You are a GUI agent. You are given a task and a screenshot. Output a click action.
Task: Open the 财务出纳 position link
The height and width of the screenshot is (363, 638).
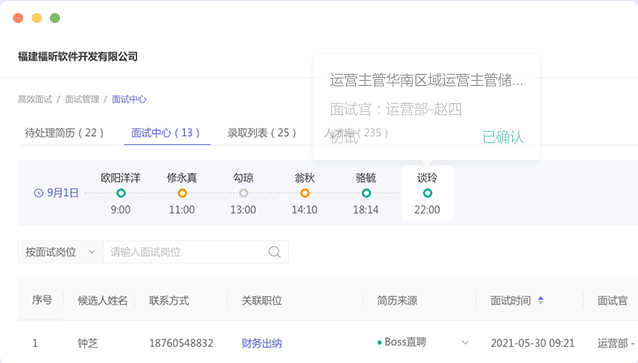click(x=262, y=343)
